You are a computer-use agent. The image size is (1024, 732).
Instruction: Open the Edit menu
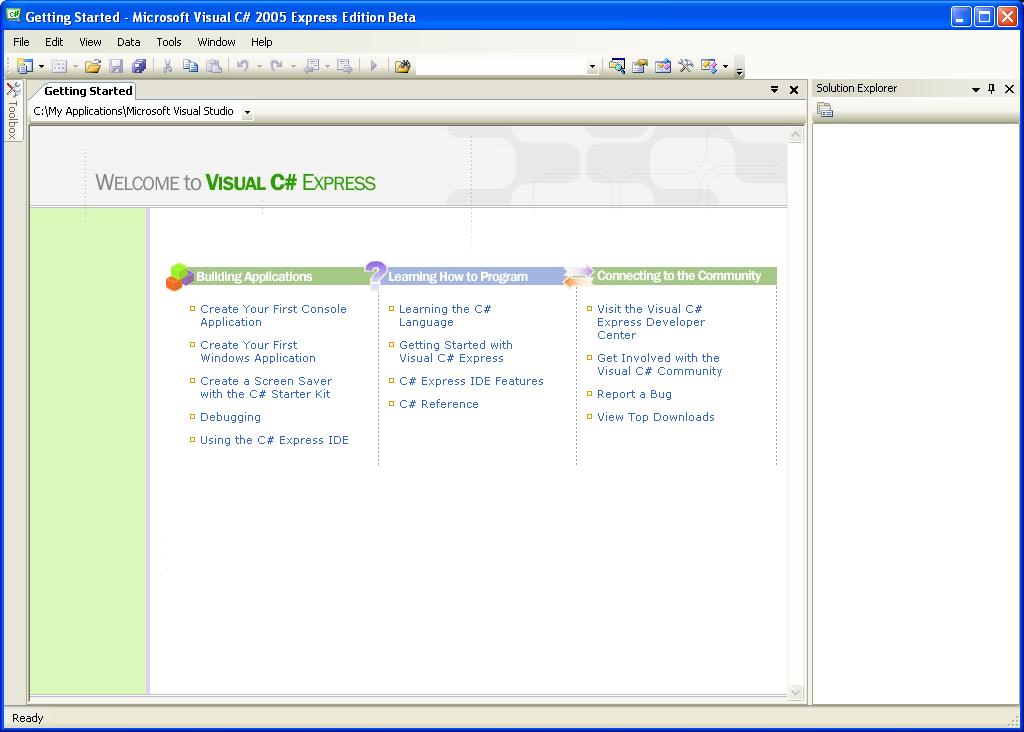coord(54,42)
